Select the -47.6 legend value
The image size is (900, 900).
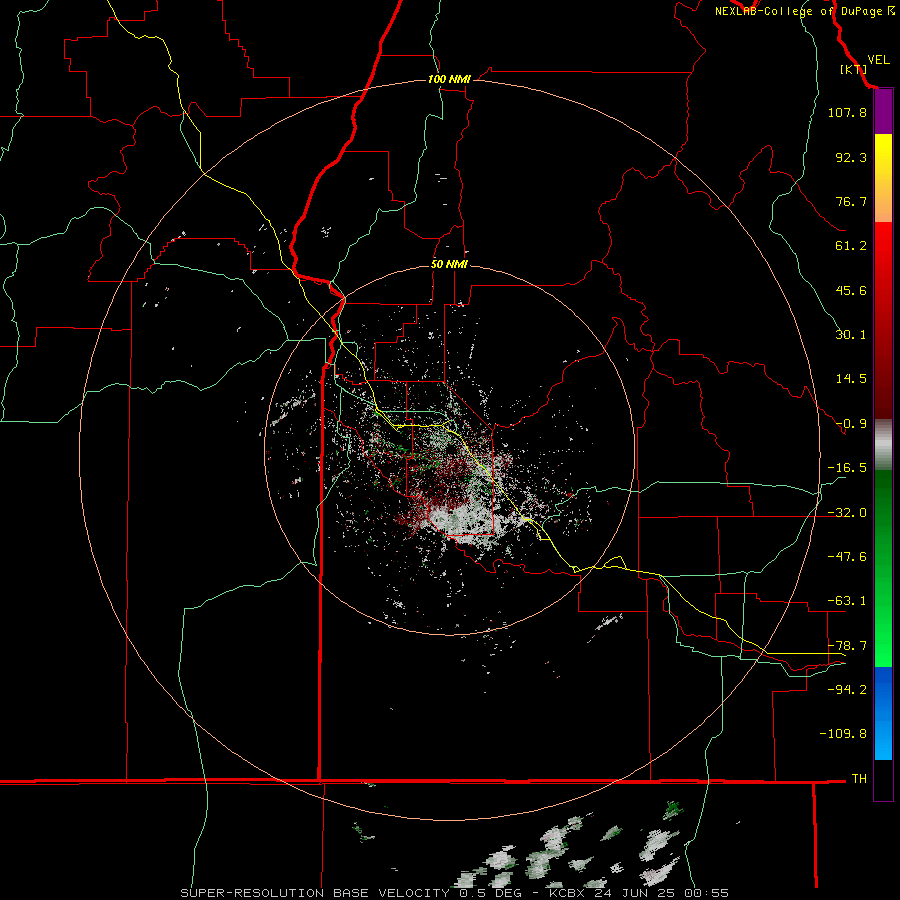[x=847, y=557]
